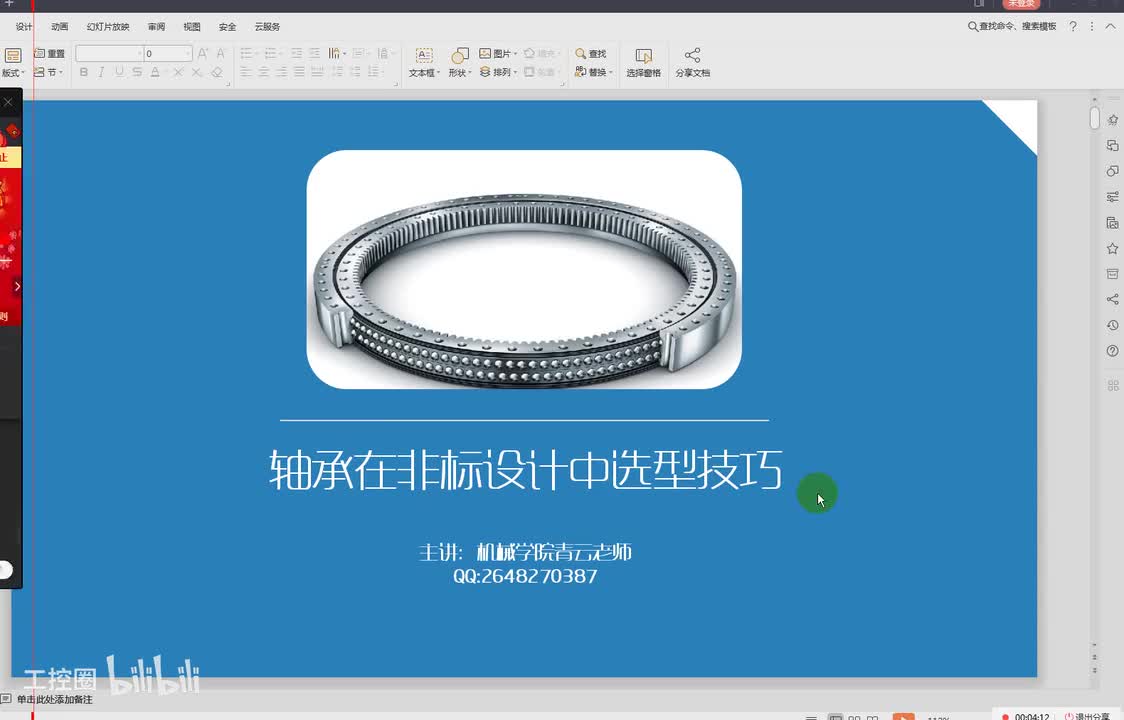
Task: Open the 设计 ribbon tab
Action: (24, 27)
